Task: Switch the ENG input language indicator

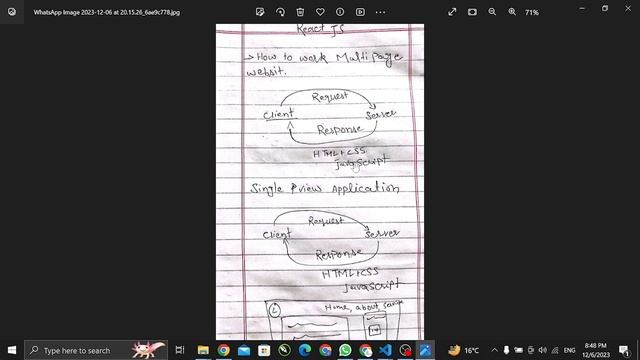Action: [569, 350]
